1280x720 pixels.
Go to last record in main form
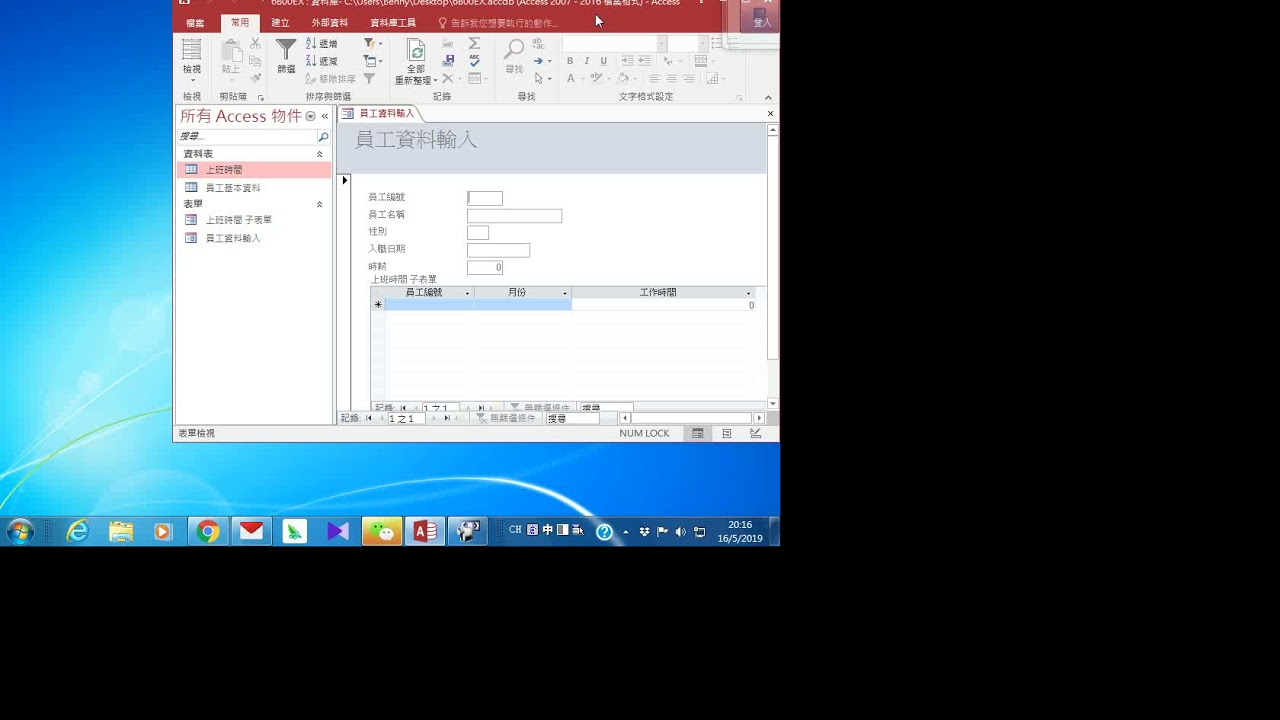click(446, 419)
